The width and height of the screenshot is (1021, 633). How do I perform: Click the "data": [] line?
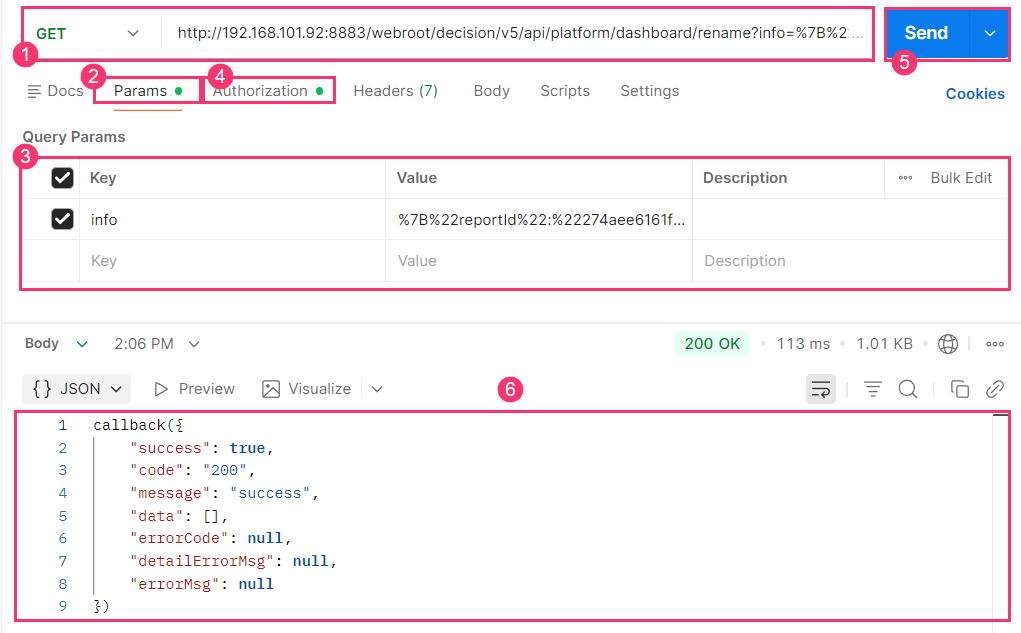178,516
